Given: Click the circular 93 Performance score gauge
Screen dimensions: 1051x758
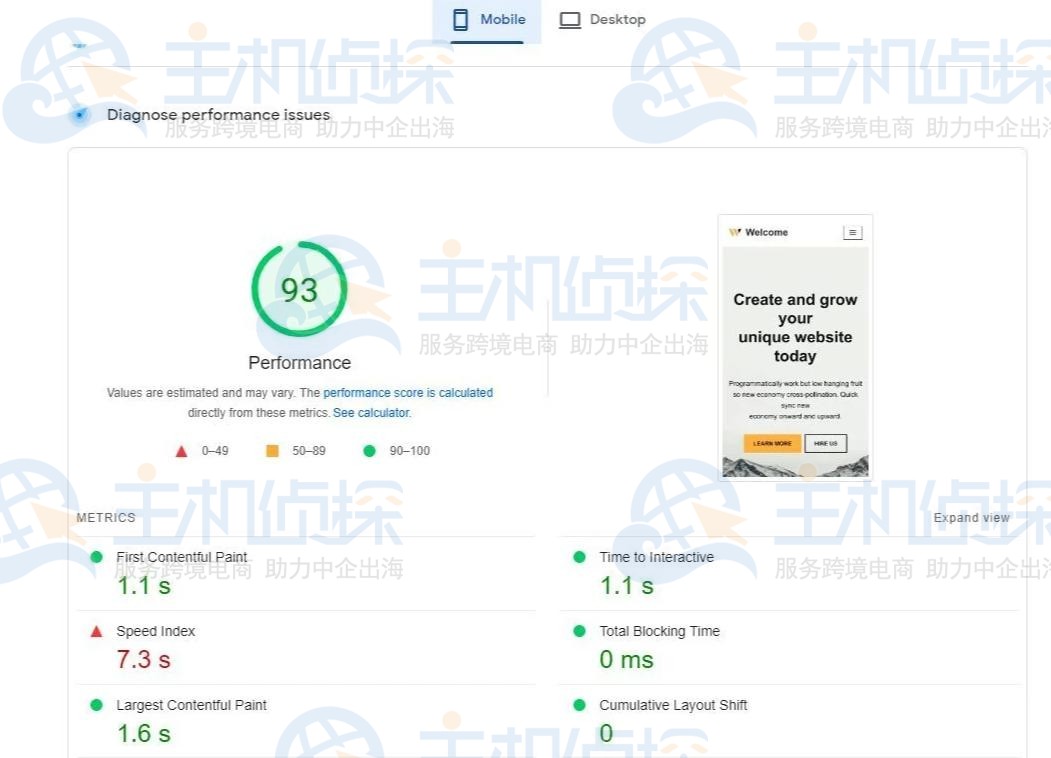Looking at the screenshot, I should pyautogui.click(x=299, y=289).
